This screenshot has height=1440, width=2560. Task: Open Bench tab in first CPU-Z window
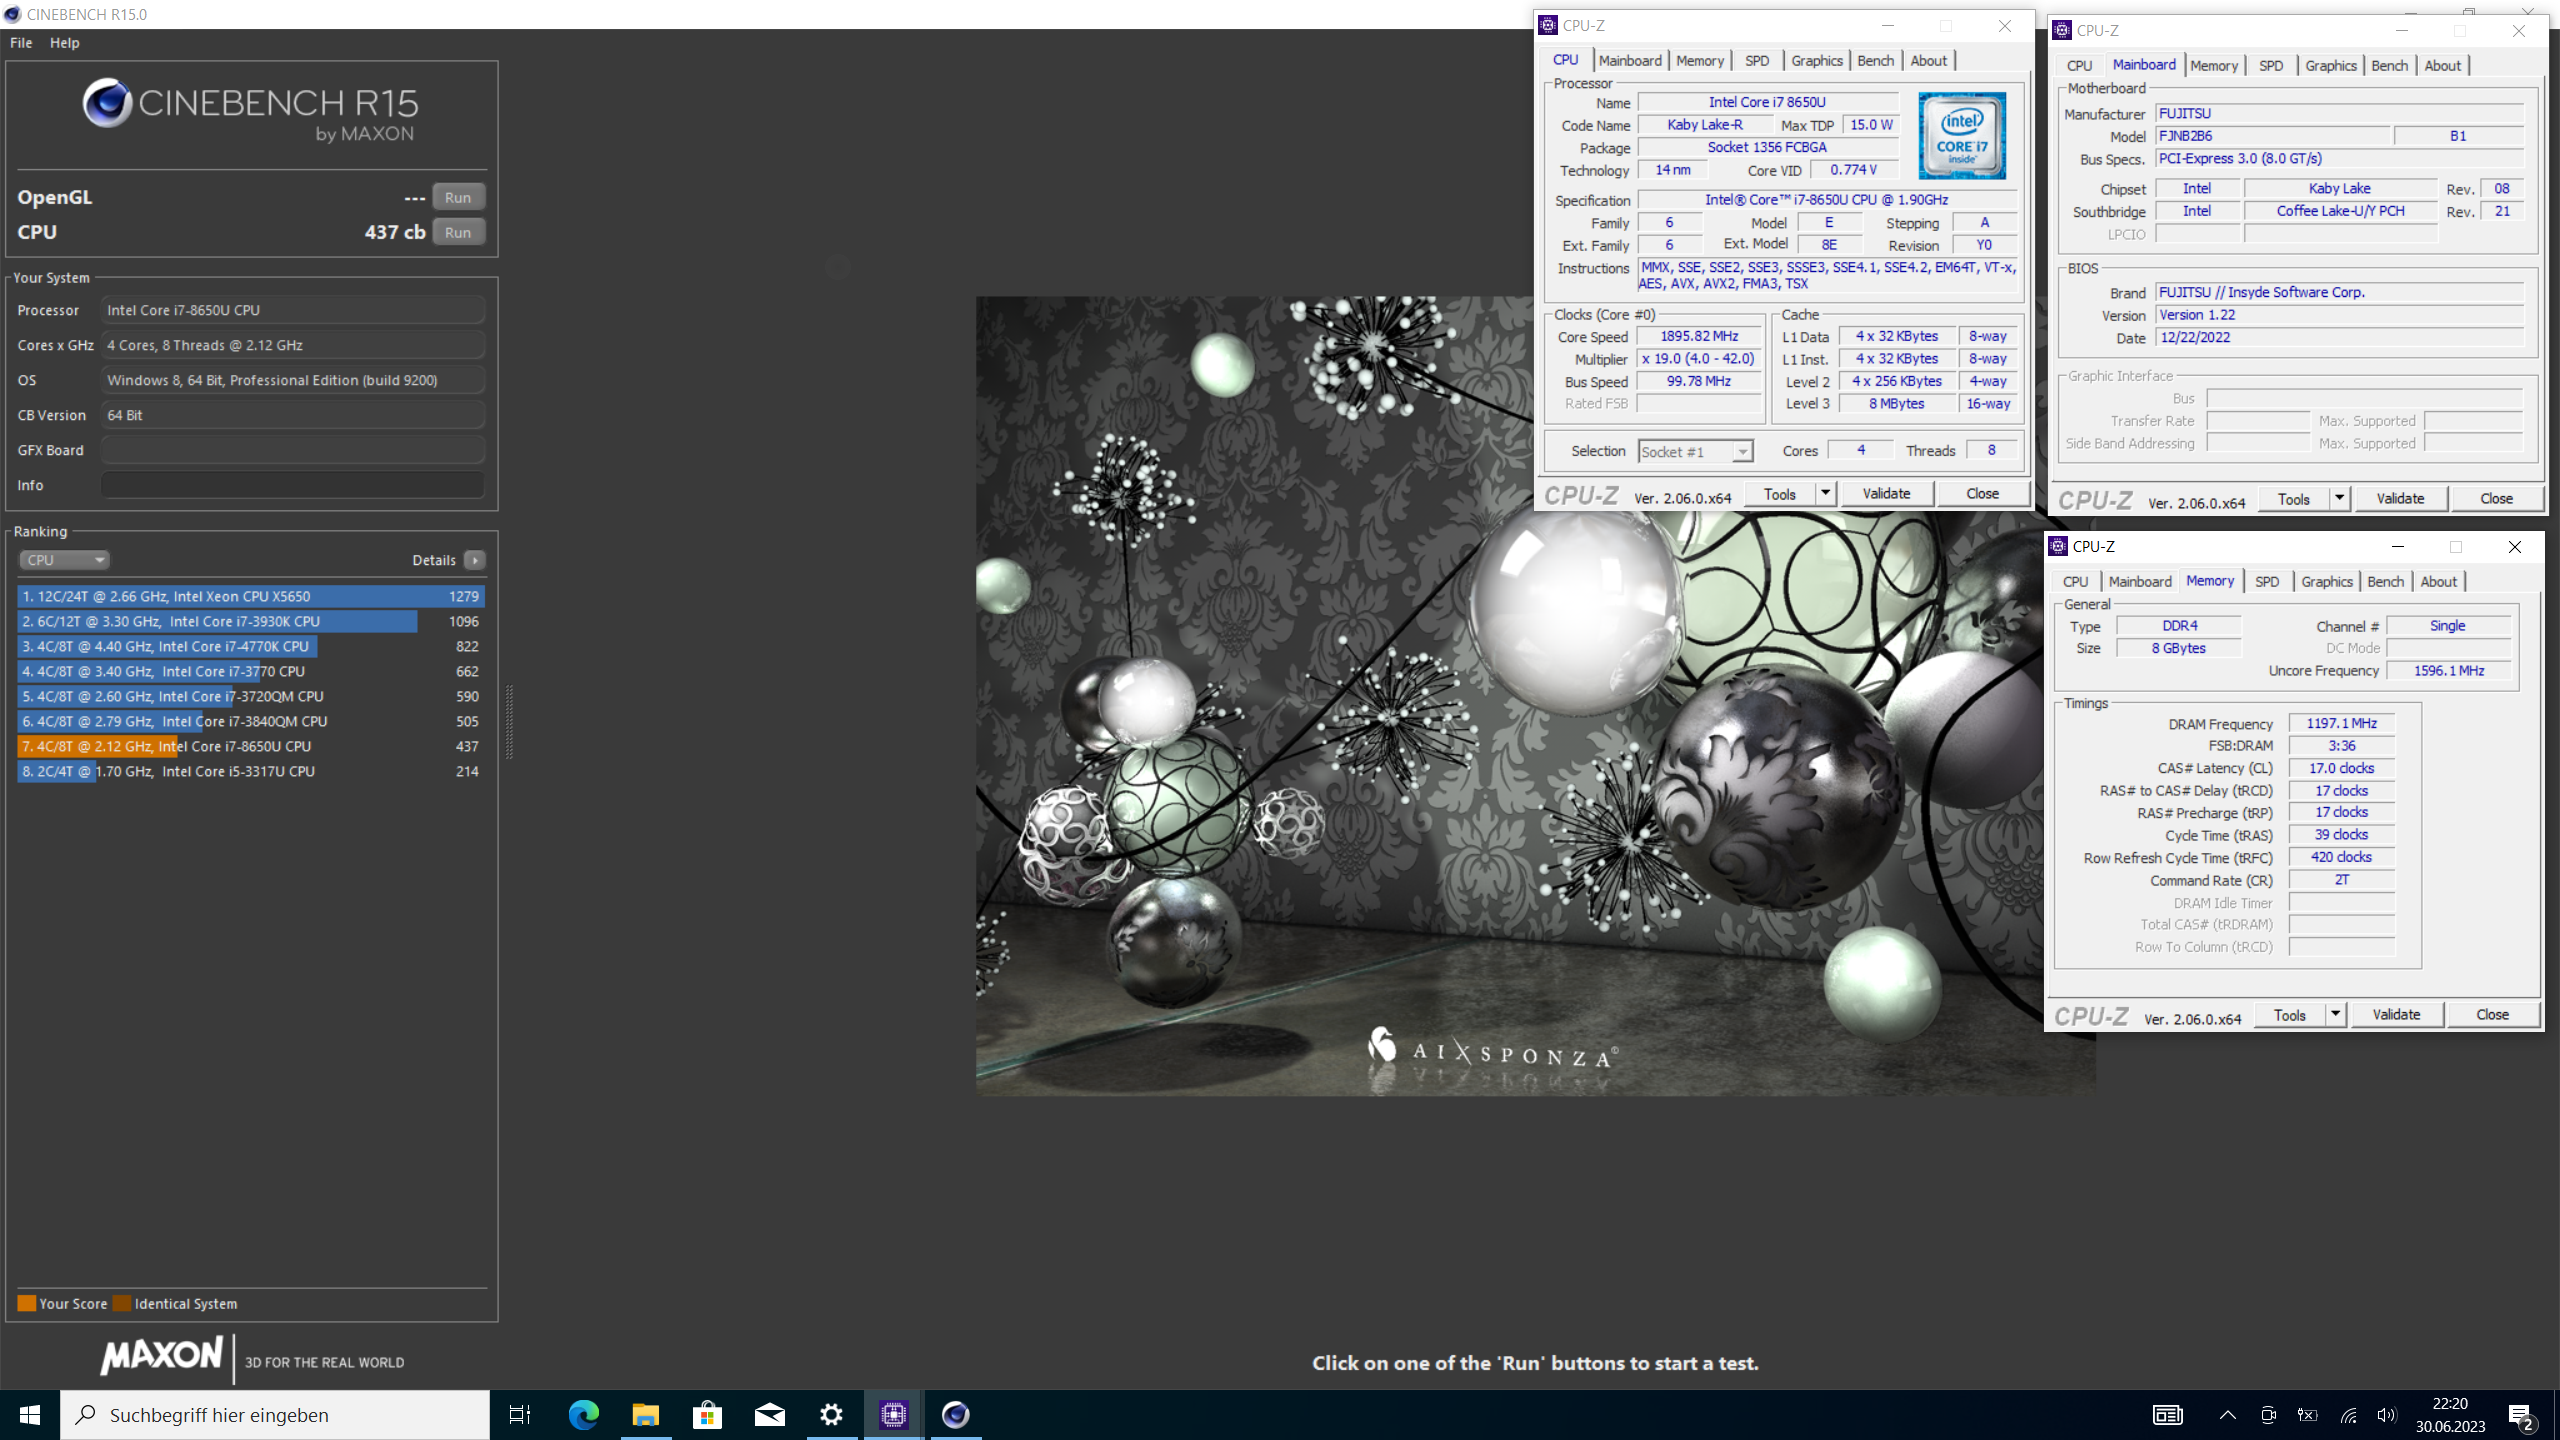click(1875, 61)
